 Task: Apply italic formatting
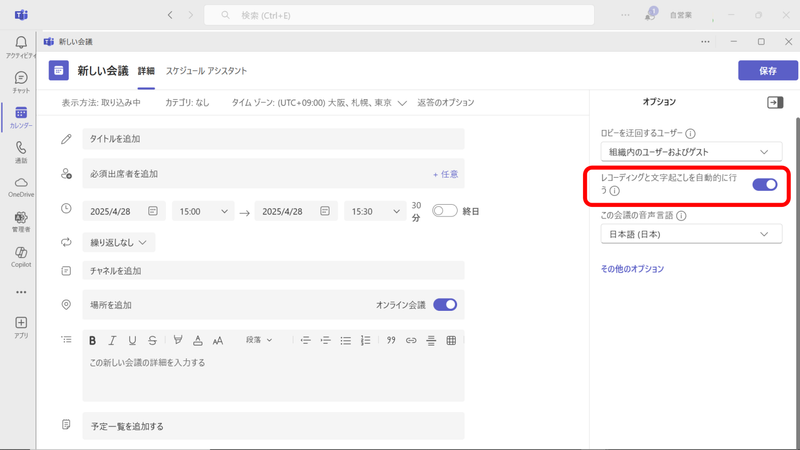pos(112,340)
